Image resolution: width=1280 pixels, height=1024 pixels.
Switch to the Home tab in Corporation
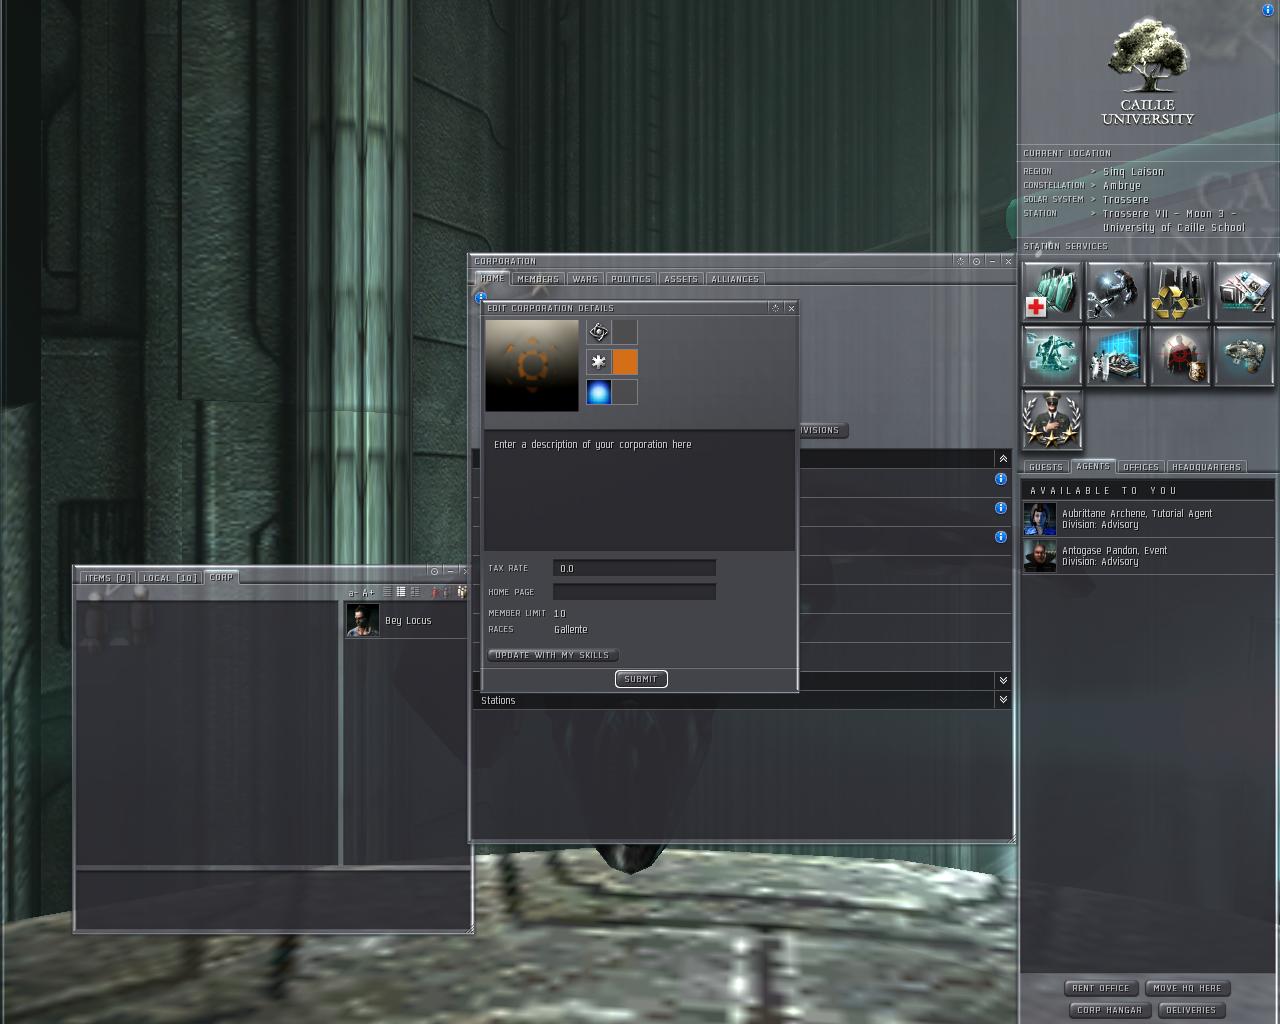click(492, 279)
